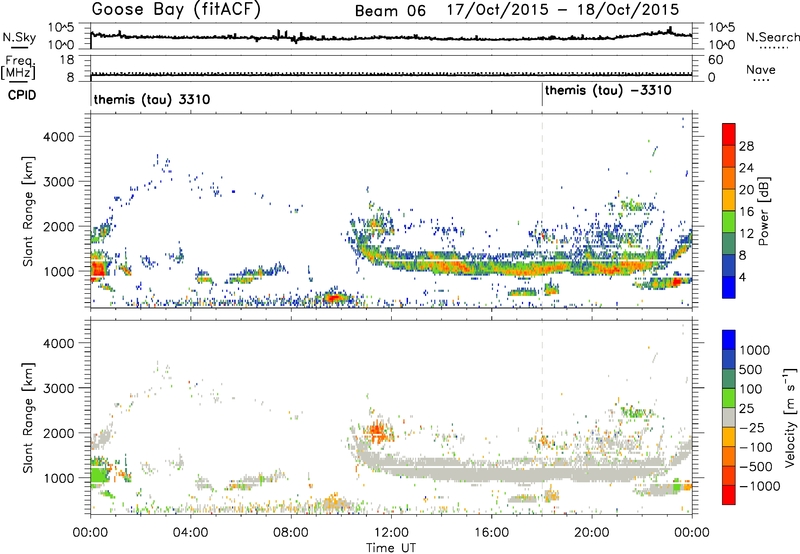
Task: Click the red segment of Power color bar
Action: click(x=729, y=135)
